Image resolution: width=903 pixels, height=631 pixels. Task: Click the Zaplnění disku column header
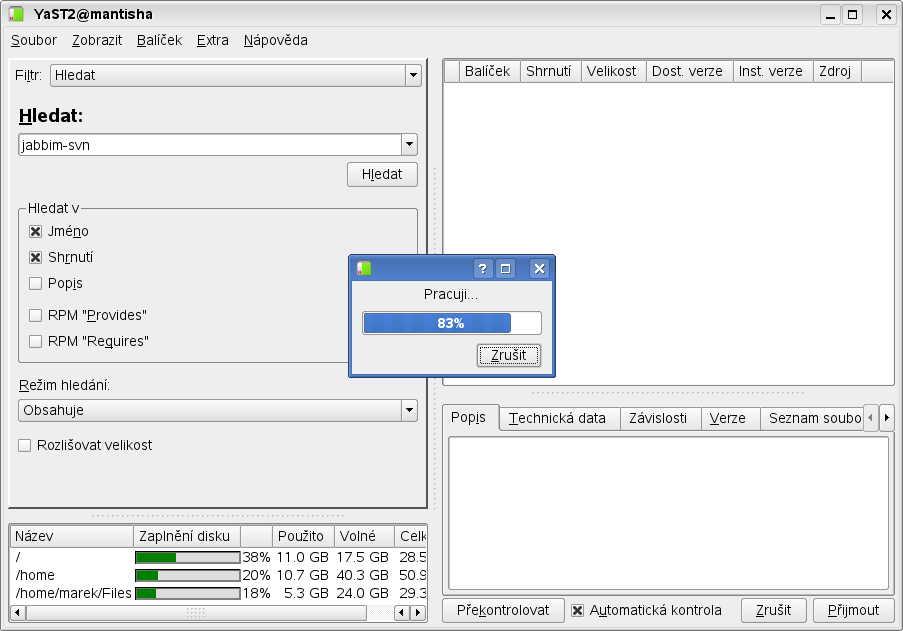187,536
